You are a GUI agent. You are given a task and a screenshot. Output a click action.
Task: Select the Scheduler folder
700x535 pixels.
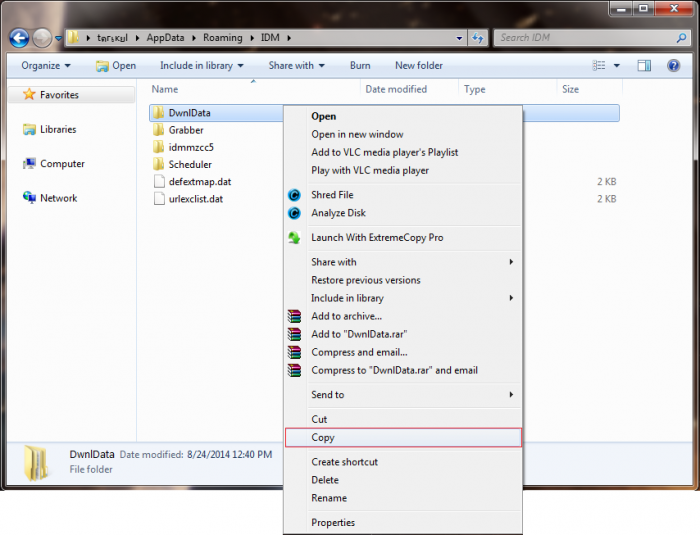(x=190, y=165)
